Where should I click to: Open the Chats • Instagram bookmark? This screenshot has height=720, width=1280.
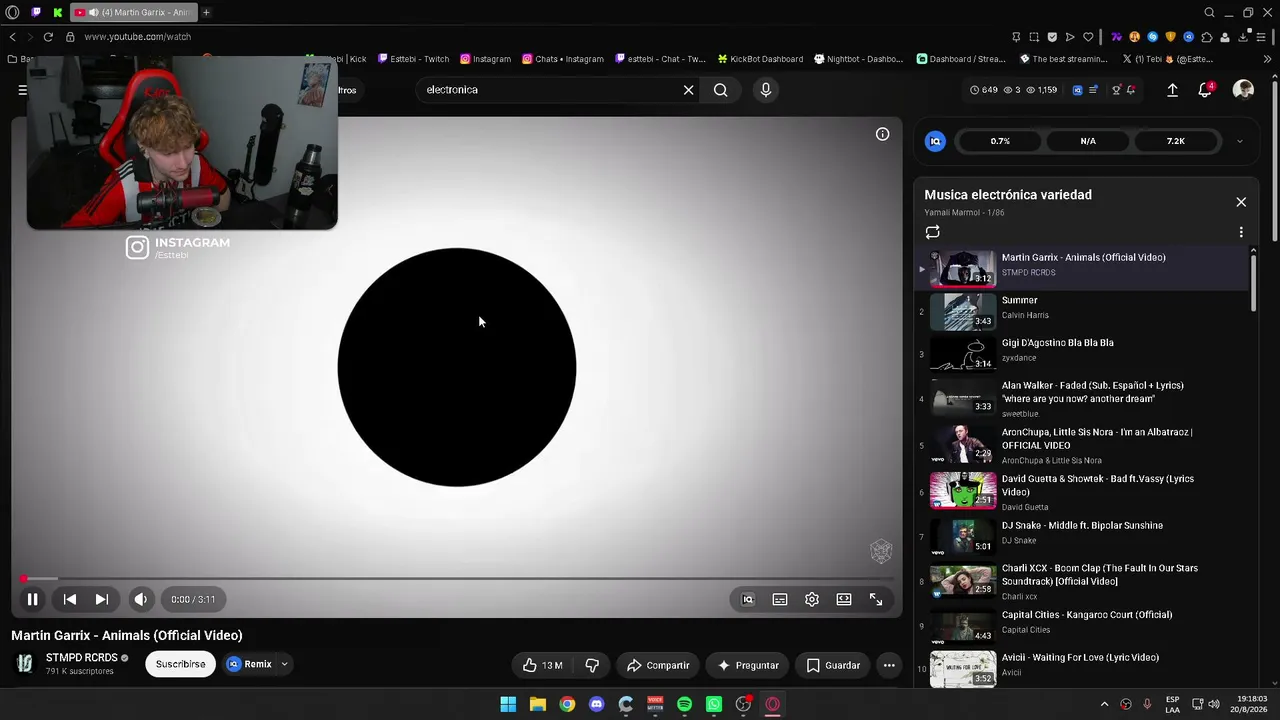(563, 59)
